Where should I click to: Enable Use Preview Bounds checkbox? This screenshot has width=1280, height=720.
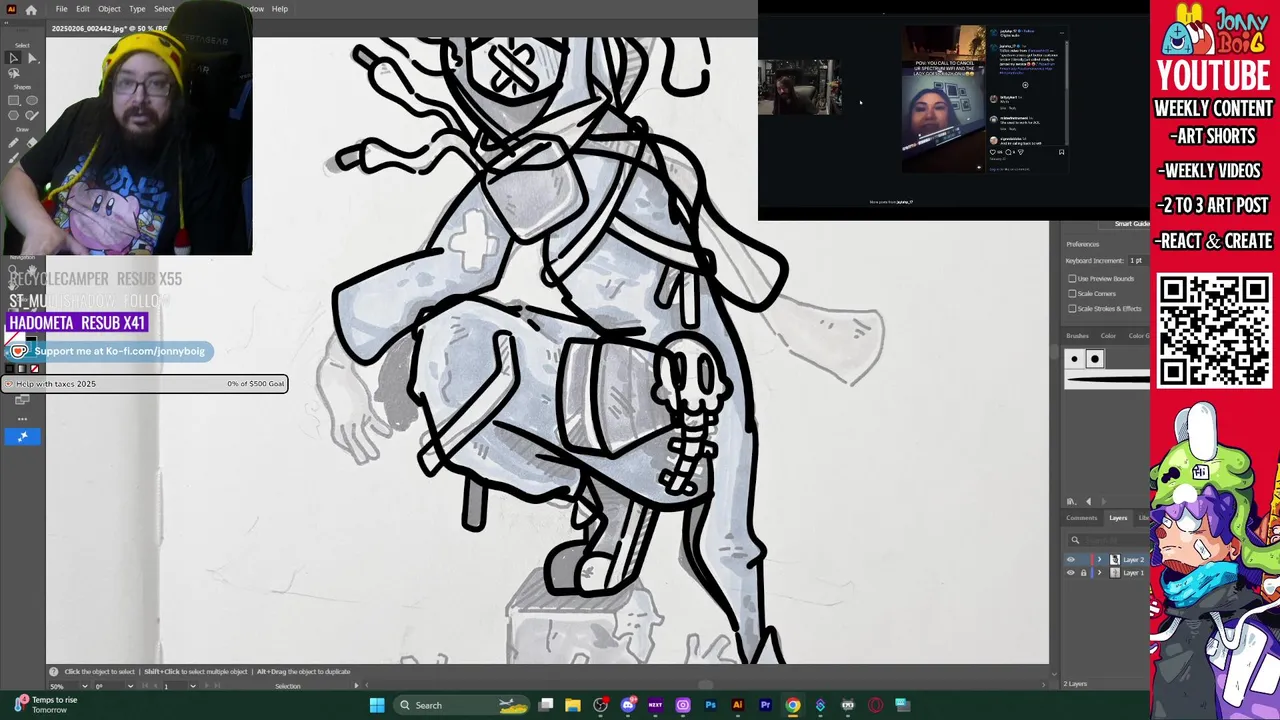(x=1072, y=279)
